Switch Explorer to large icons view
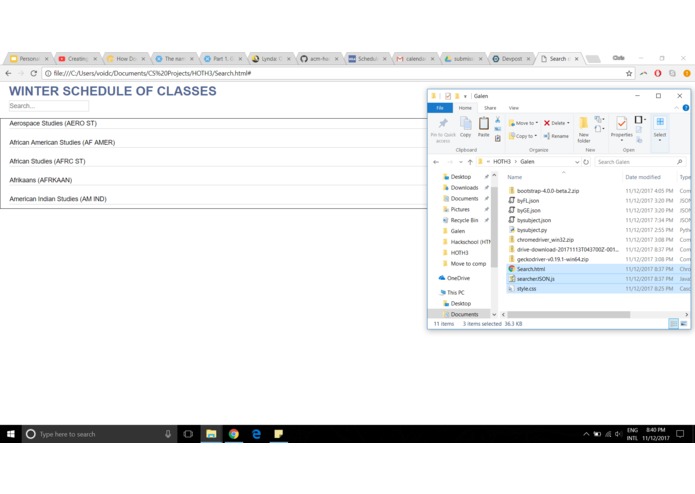Image resolution: width=695 pixels, height=494 pixels. 684,324
